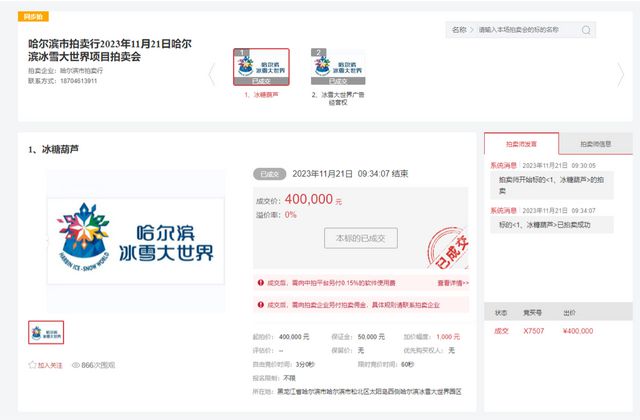The width and height of the screenshot is (640, 420).
Task: Click the main Harbin Ice-Snow World image
Action: [136, 241]
